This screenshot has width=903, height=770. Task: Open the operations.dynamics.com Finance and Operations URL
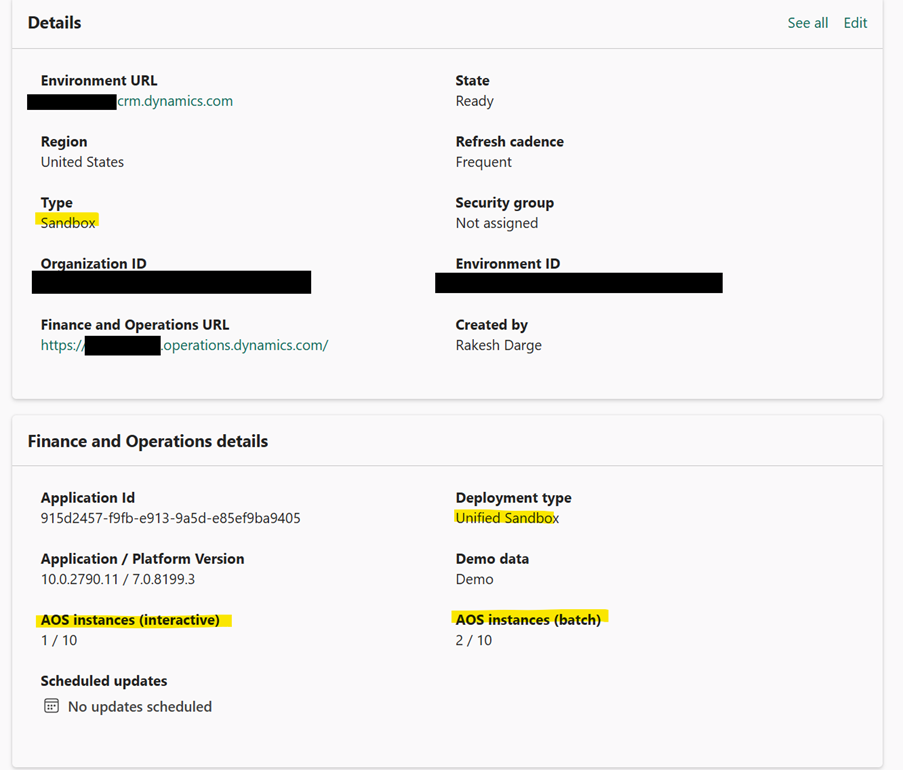[x=184, y=345]
